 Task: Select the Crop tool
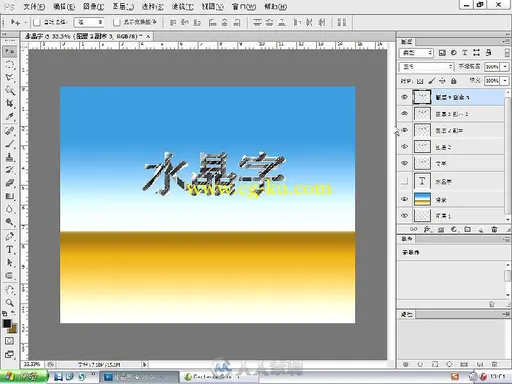coord(9,103)
